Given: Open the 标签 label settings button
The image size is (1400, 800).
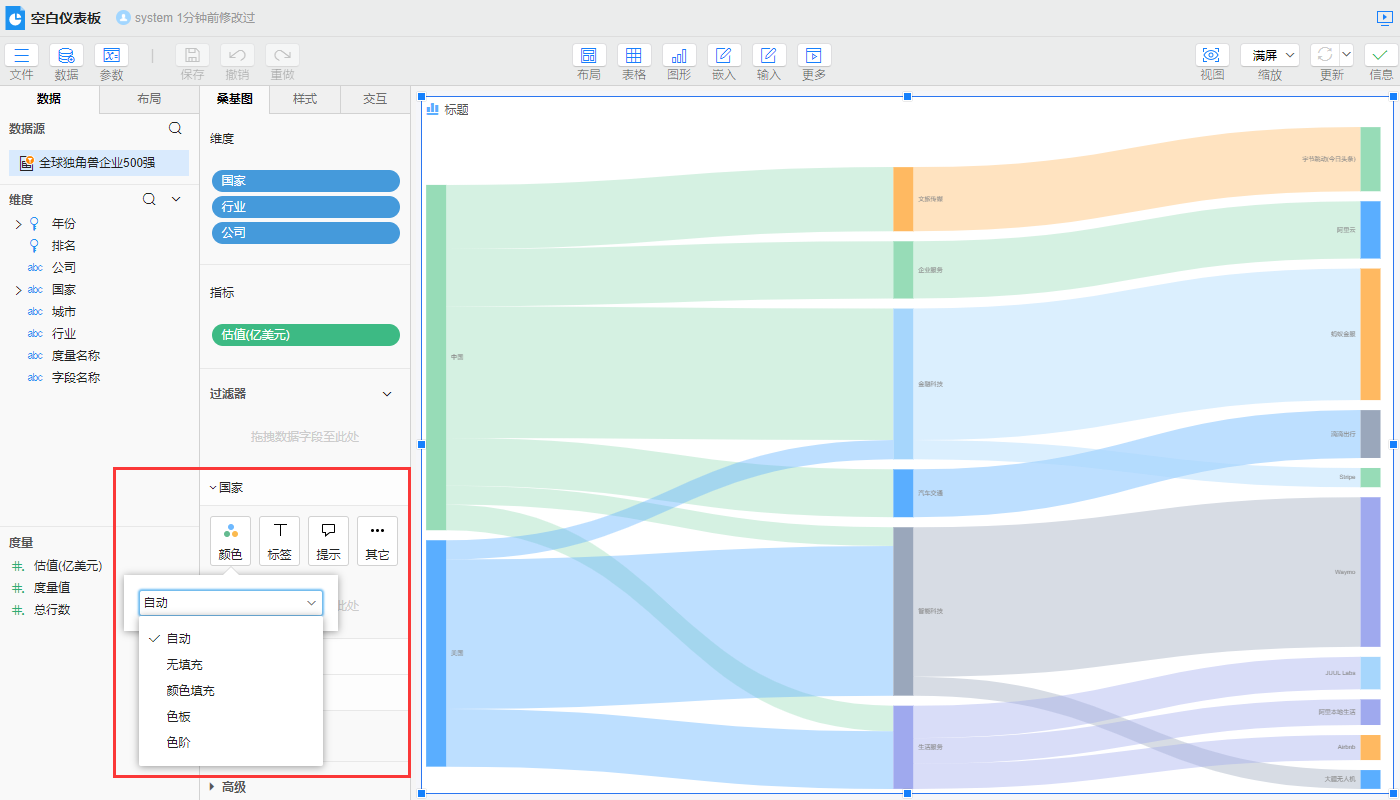Looking at the screenshot, I should click(x=279, y=541).
